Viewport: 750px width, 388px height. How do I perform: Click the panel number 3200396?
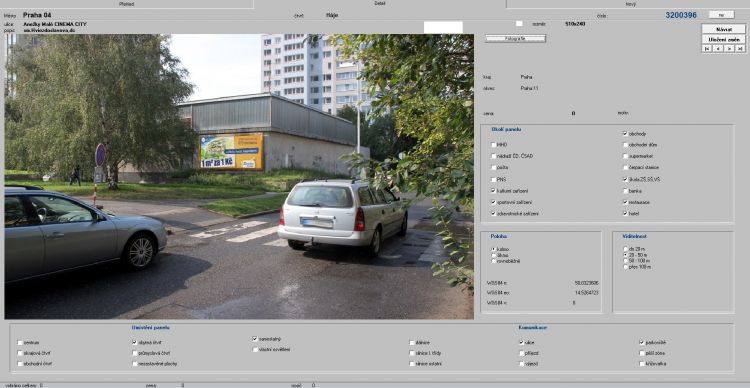[681, 15]
